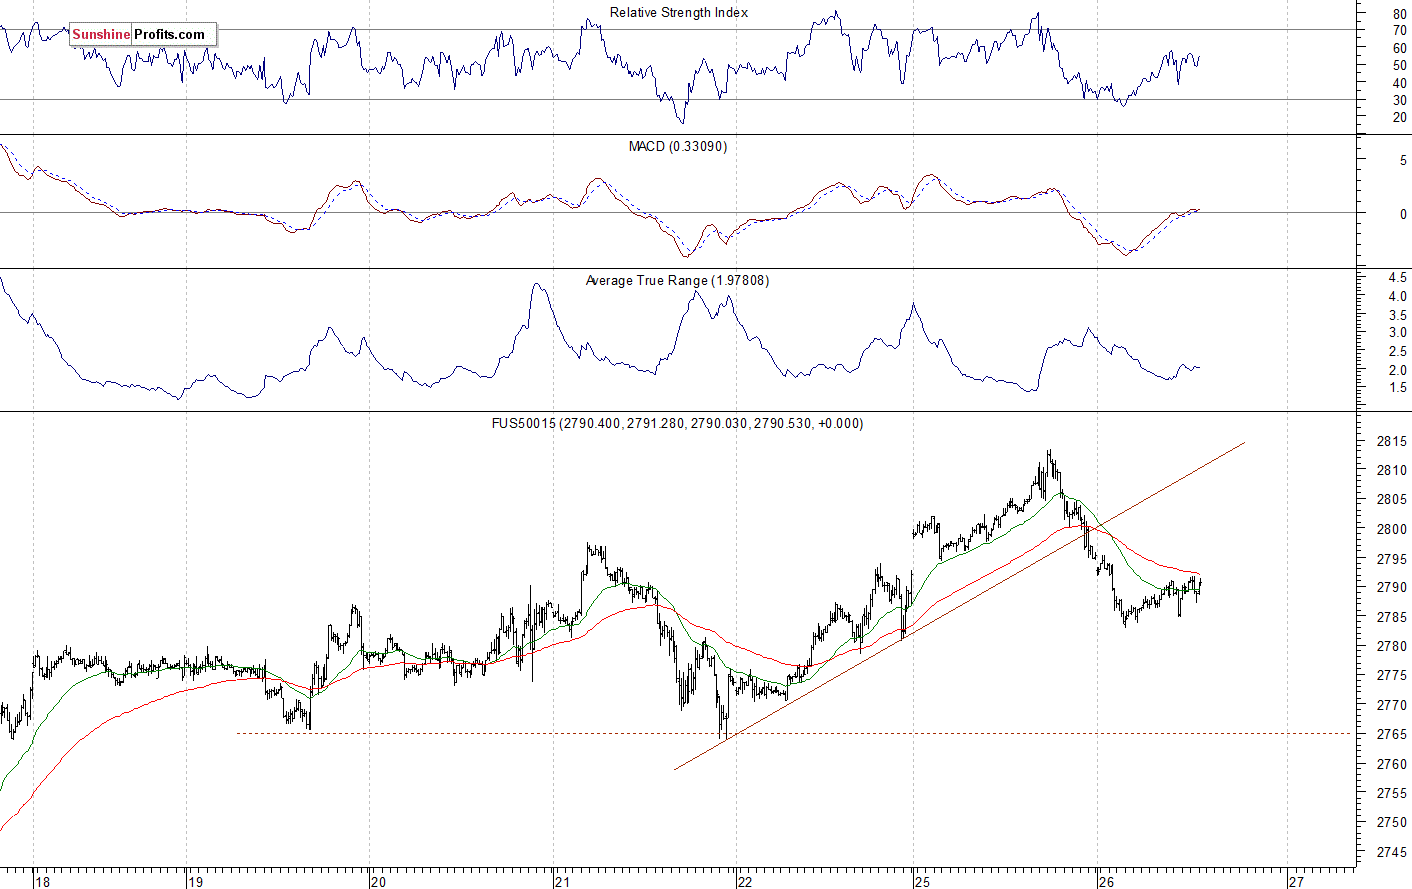Click the MACD (0.33090) label
The image size is (1412, 889).
(x=678, y=146)
